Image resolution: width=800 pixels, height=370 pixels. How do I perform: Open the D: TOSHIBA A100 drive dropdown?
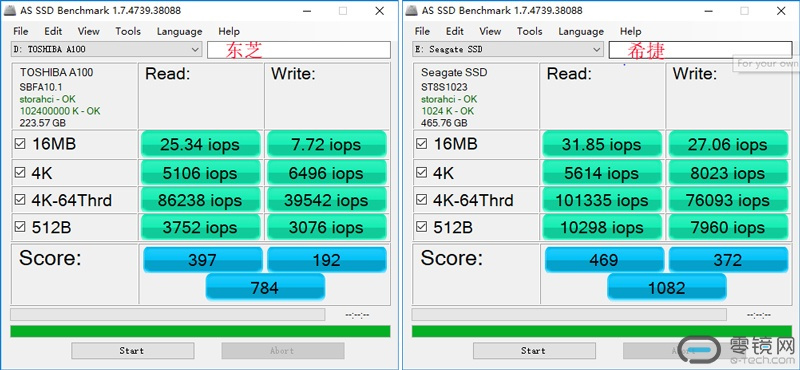coord(107,50)
